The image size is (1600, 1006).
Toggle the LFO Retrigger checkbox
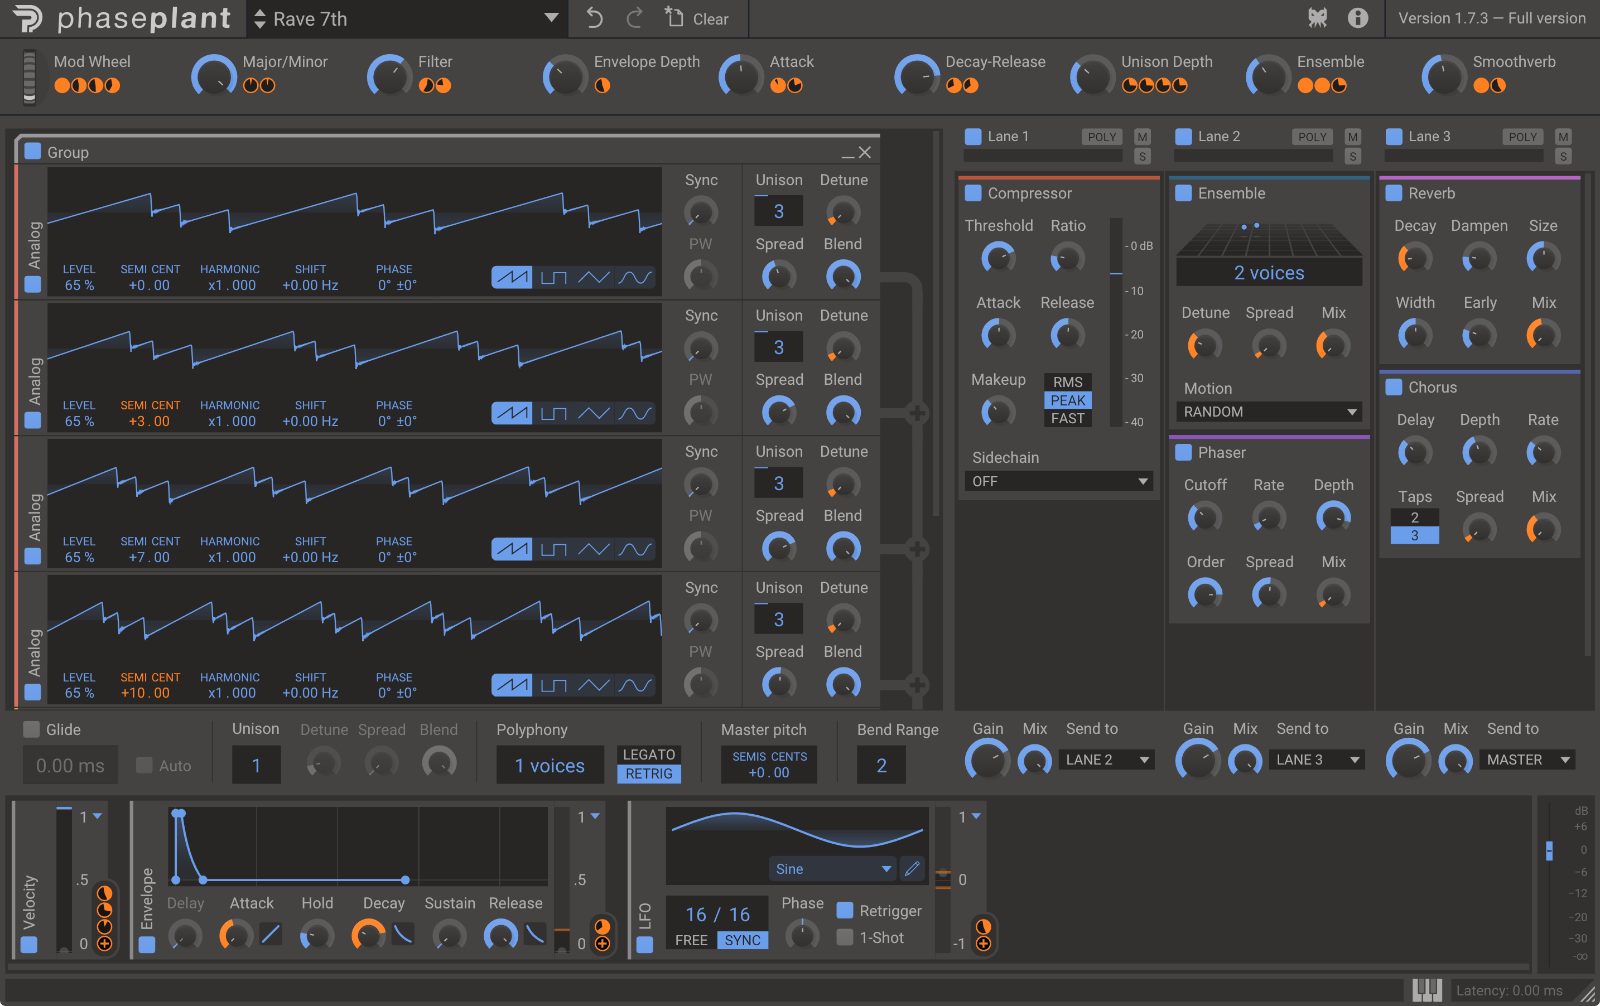(x=845, y=911)
